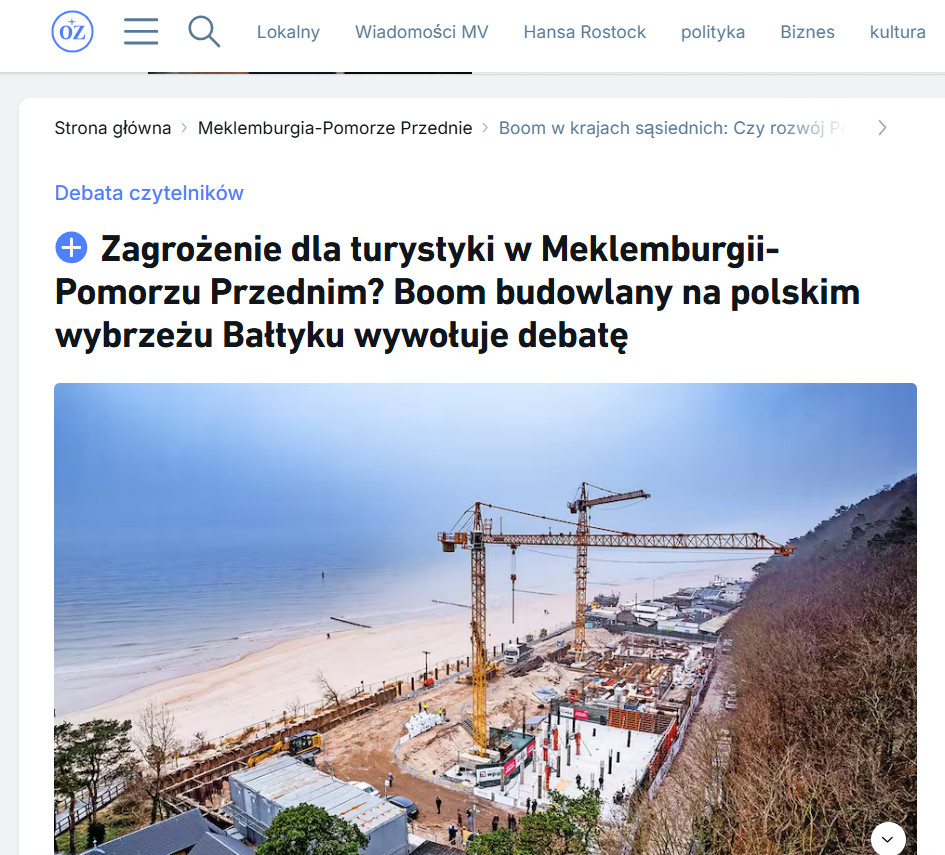Select the kultura menu item
Image resolution: width=945 pixels, height=855 pixels.
click(x=897, y=32)
